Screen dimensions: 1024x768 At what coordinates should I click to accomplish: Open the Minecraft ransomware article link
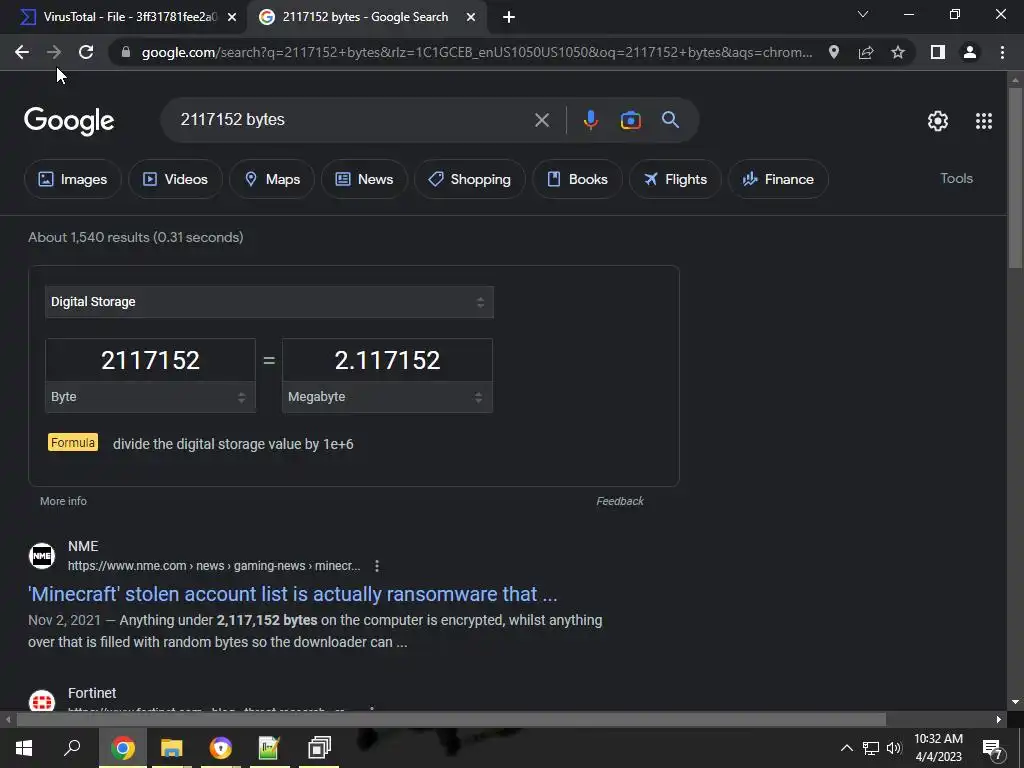click(293, 594)
